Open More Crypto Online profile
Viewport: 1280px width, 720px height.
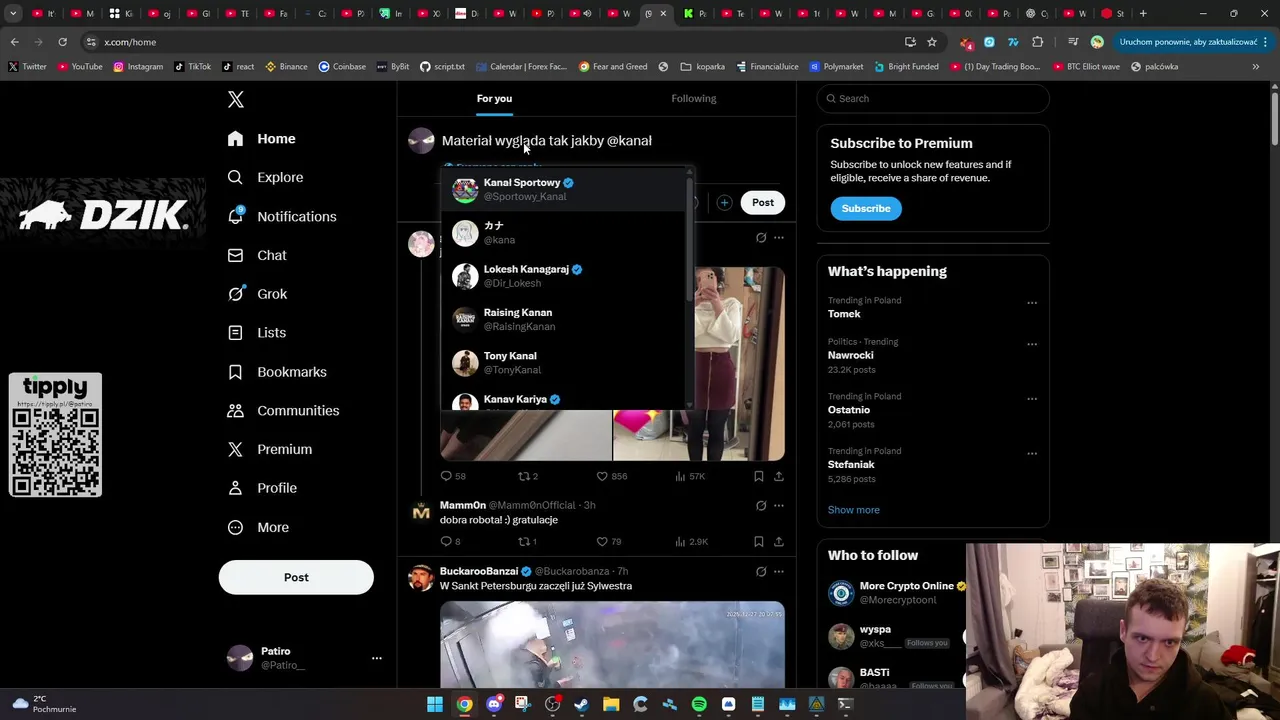(906, 586)
